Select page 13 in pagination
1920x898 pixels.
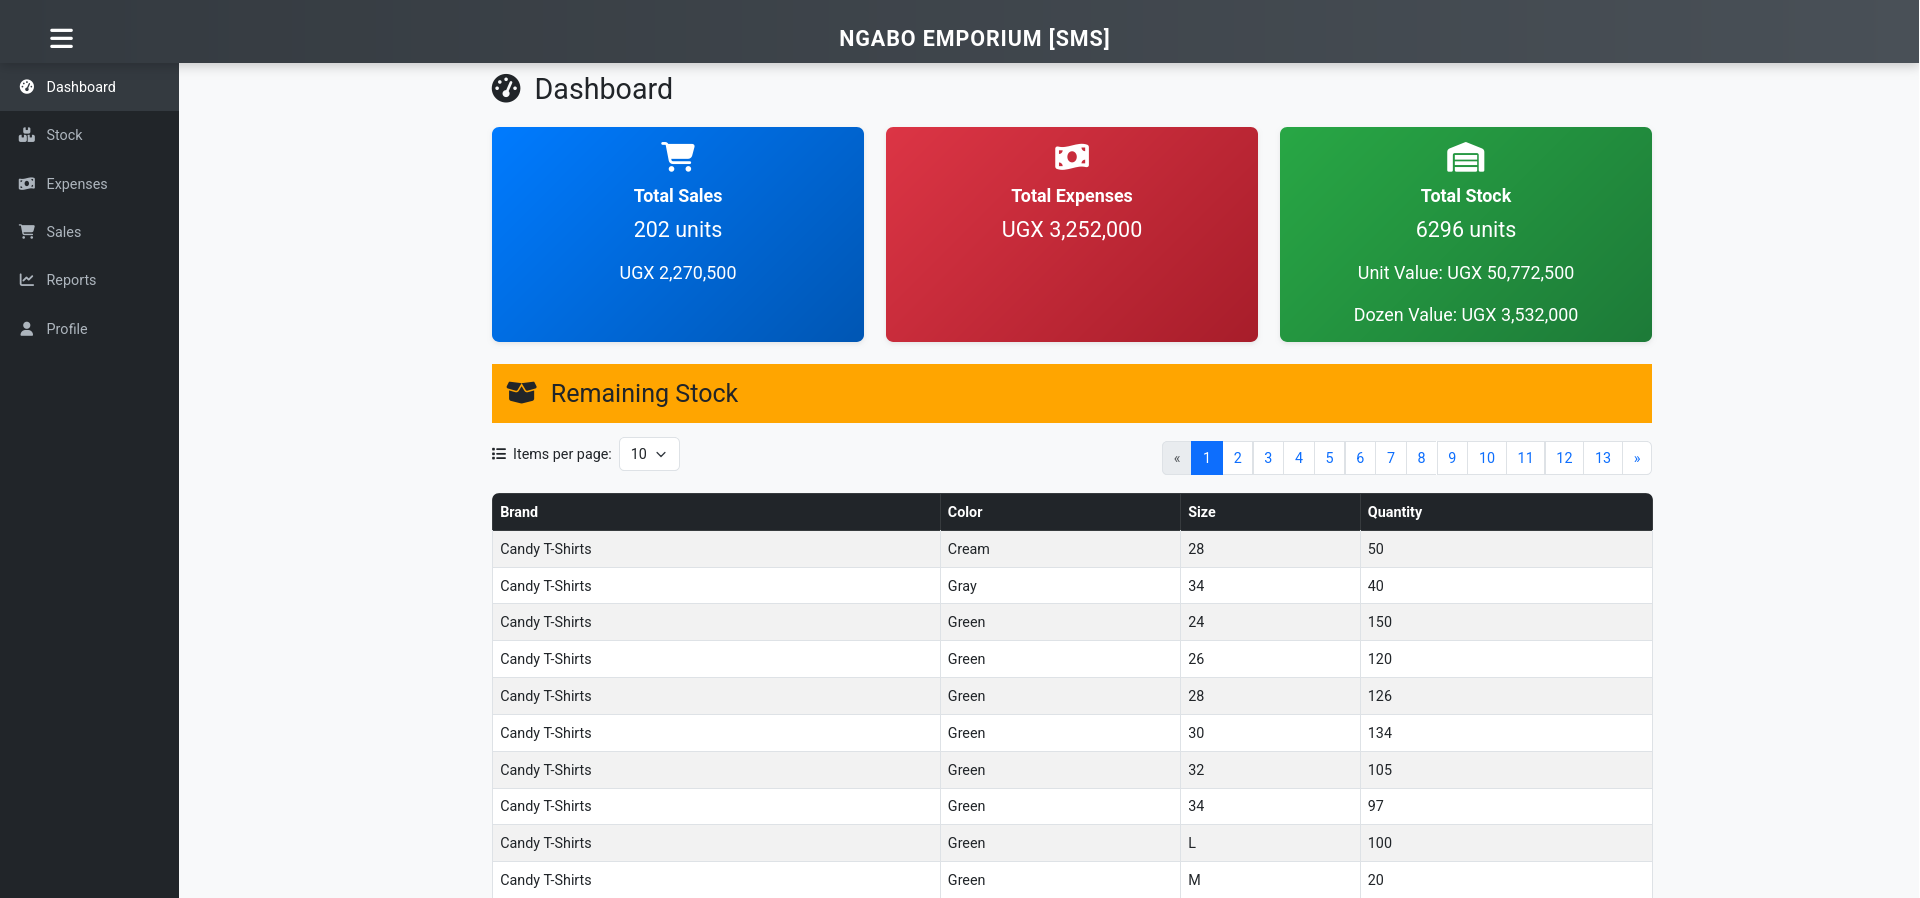(1603, 458)
